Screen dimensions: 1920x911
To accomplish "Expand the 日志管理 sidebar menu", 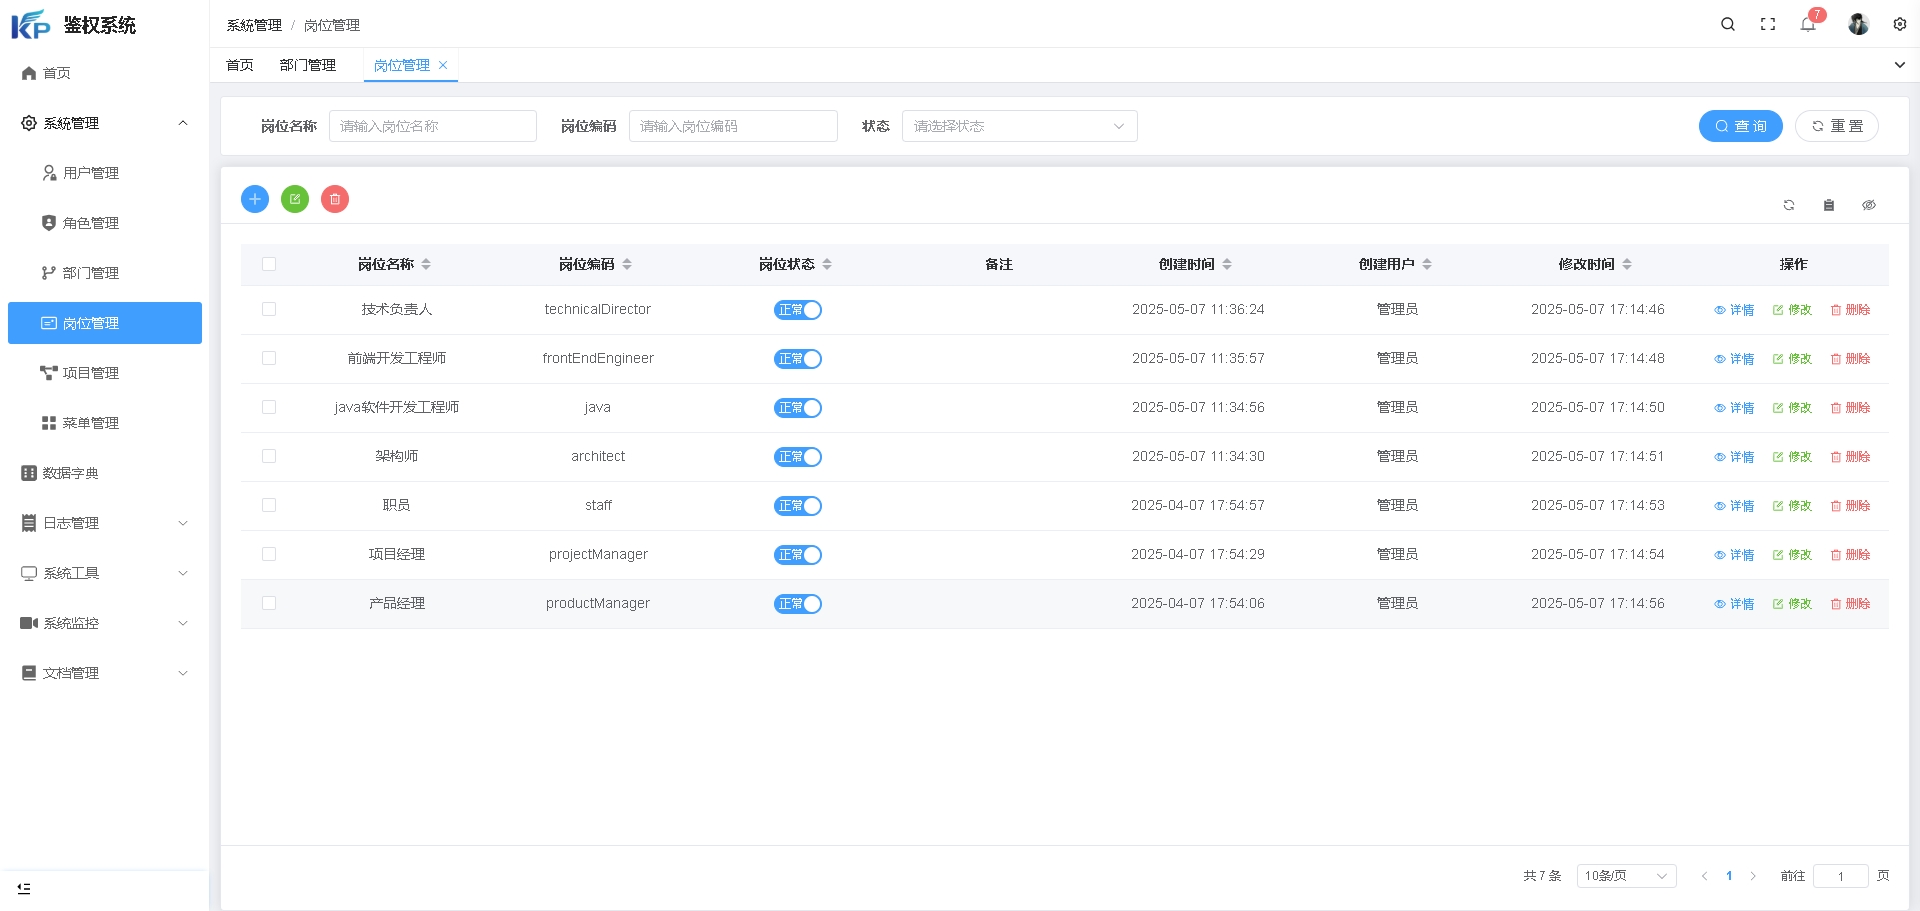I will point(104,523).
